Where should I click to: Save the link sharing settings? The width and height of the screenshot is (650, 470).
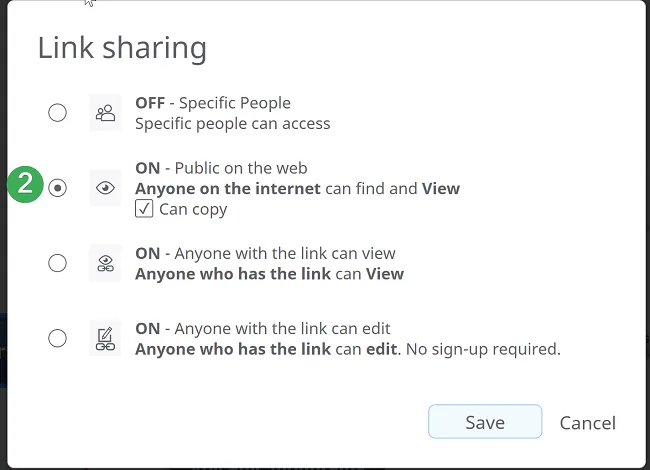[x=485, y=422]
